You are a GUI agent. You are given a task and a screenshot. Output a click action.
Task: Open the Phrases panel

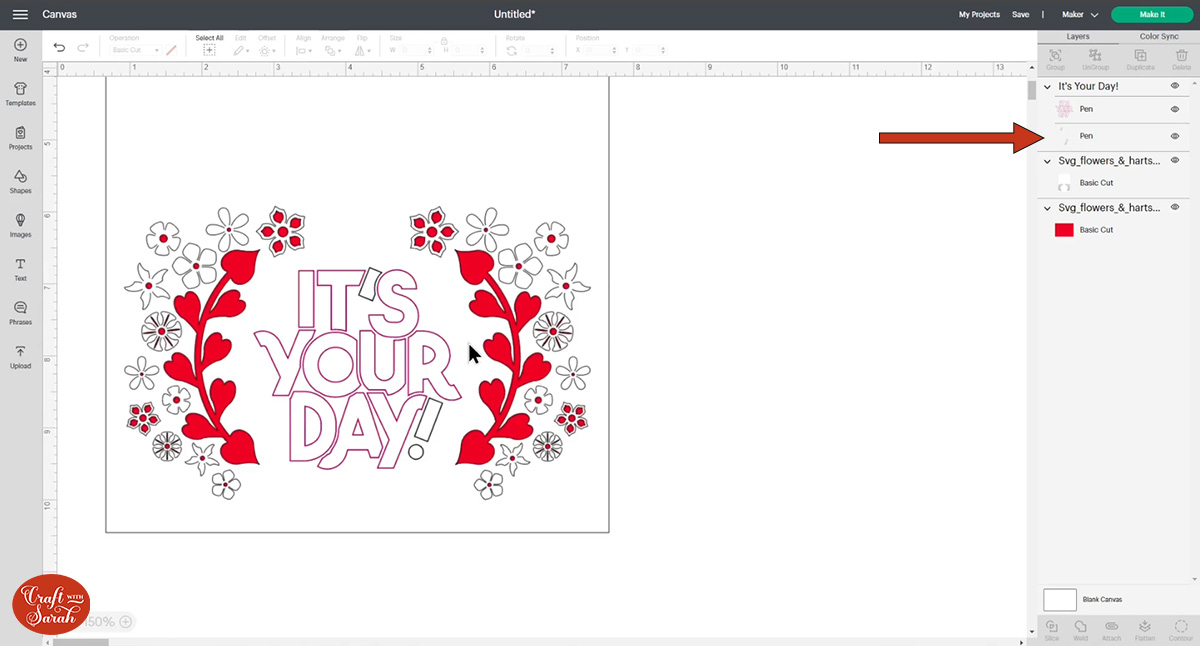20,312
